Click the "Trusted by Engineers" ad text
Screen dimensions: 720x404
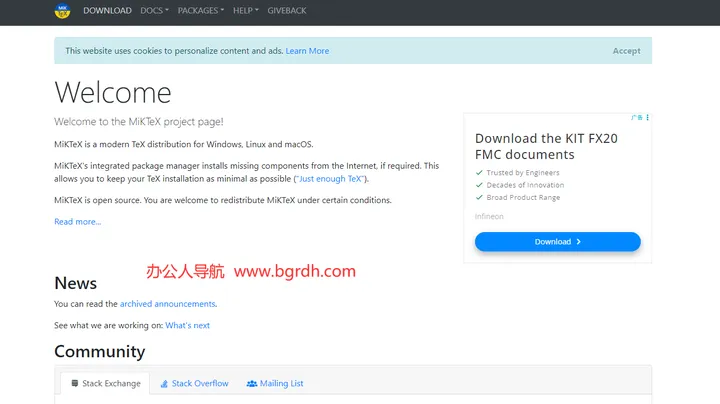[523, 173]
